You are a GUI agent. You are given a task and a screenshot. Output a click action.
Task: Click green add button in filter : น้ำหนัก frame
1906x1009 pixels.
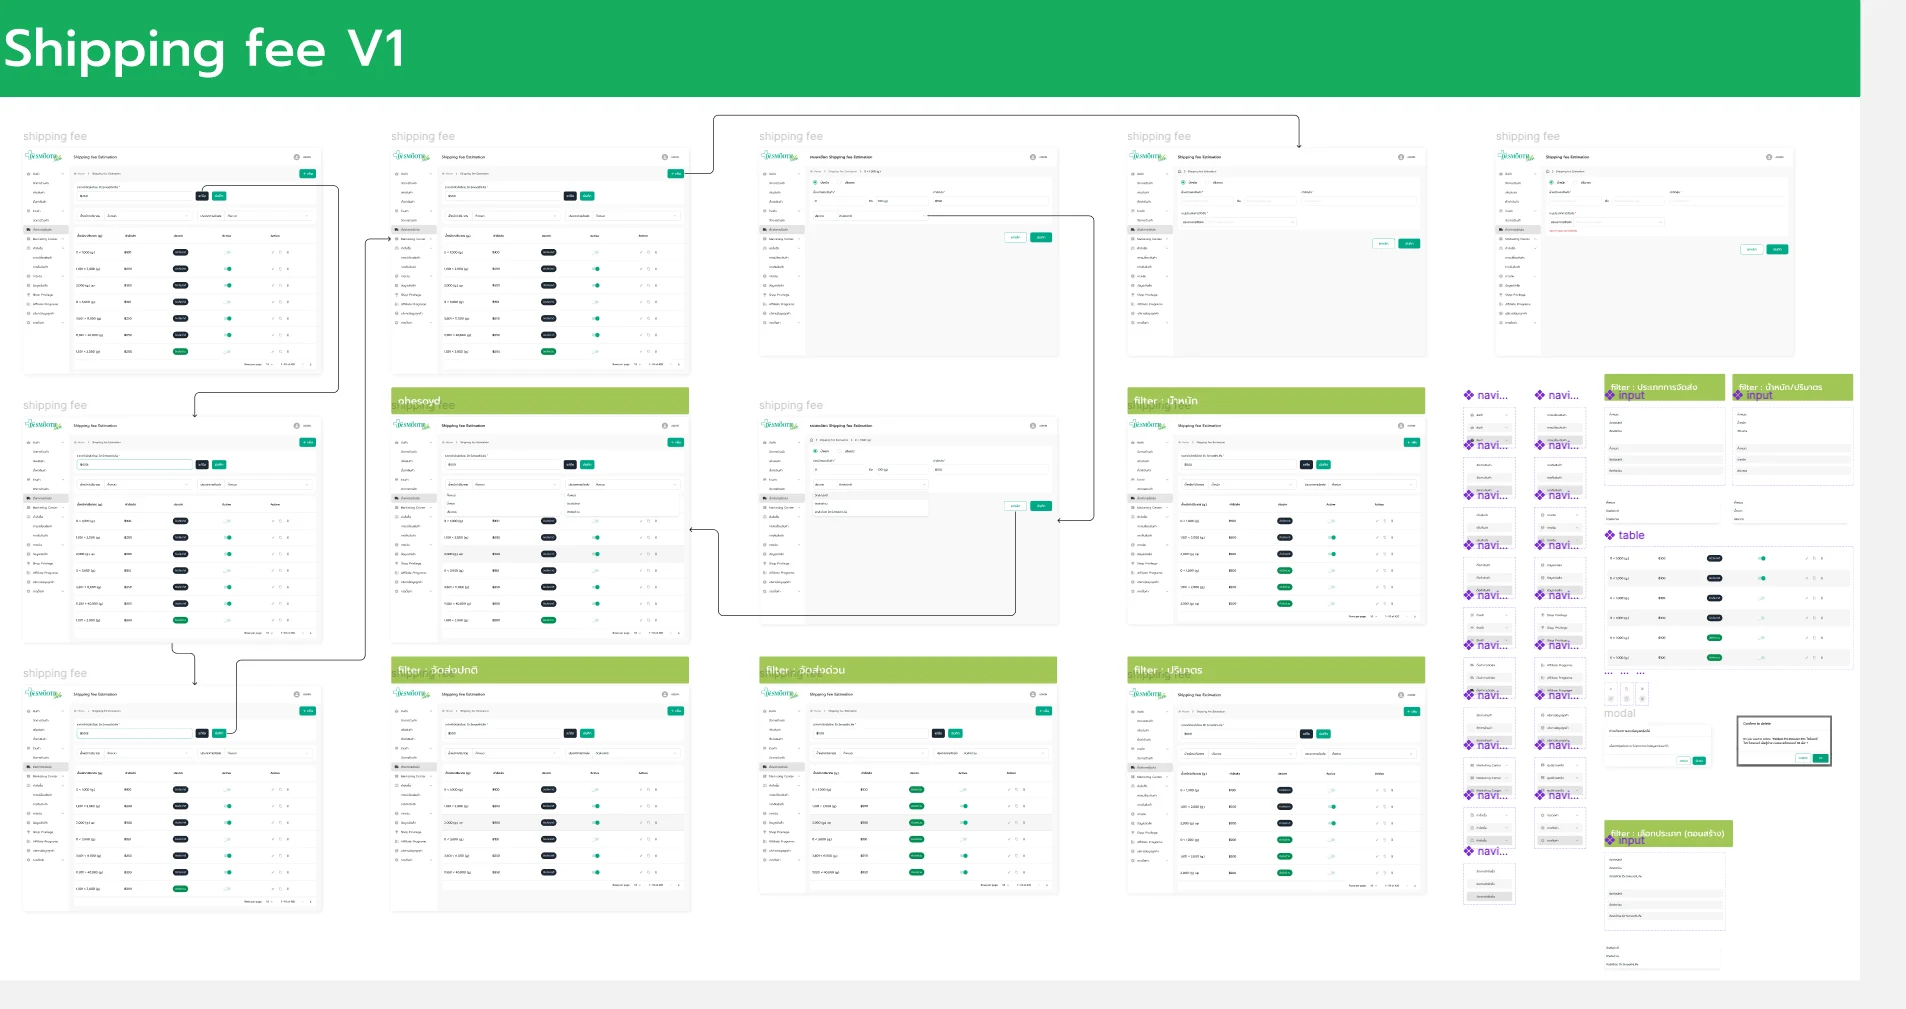pyautogui.click(x=1412, y=442)
